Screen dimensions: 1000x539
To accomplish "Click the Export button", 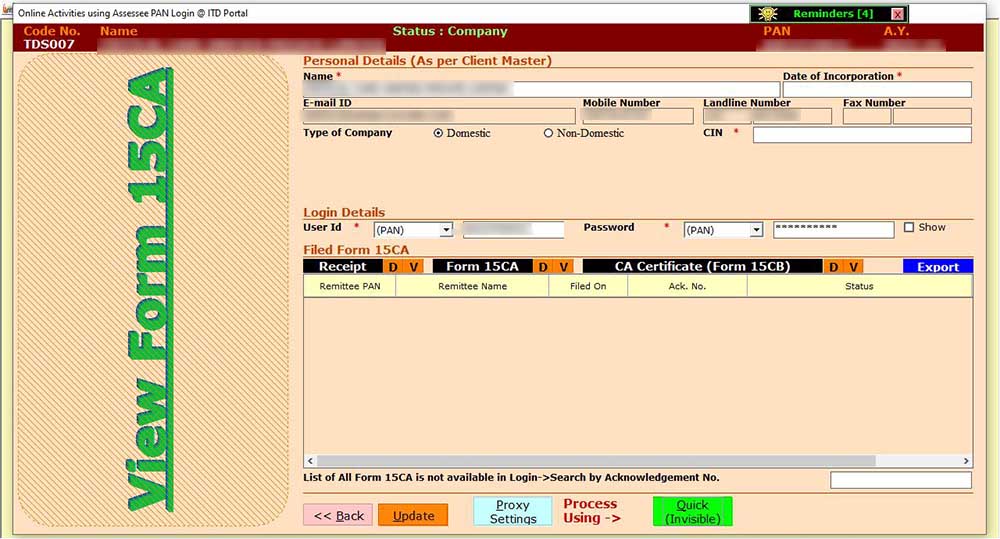I will (937, 267).
